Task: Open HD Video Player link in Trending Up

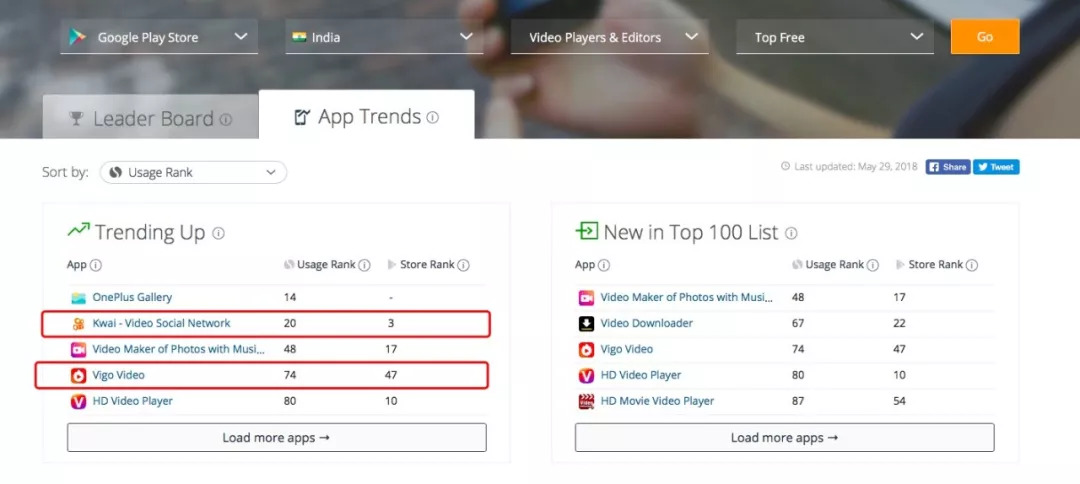Action: (132, 401)
